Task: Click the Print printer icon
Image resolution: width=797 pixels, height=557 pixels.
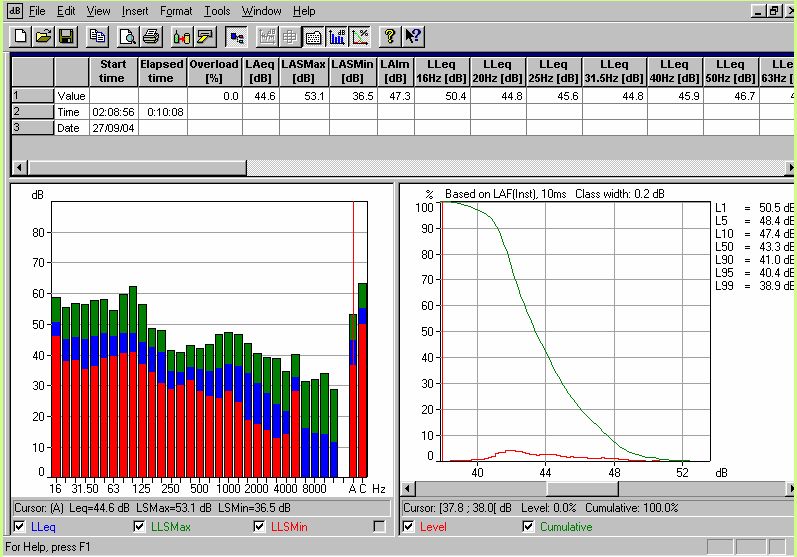Action: point(151,37)
